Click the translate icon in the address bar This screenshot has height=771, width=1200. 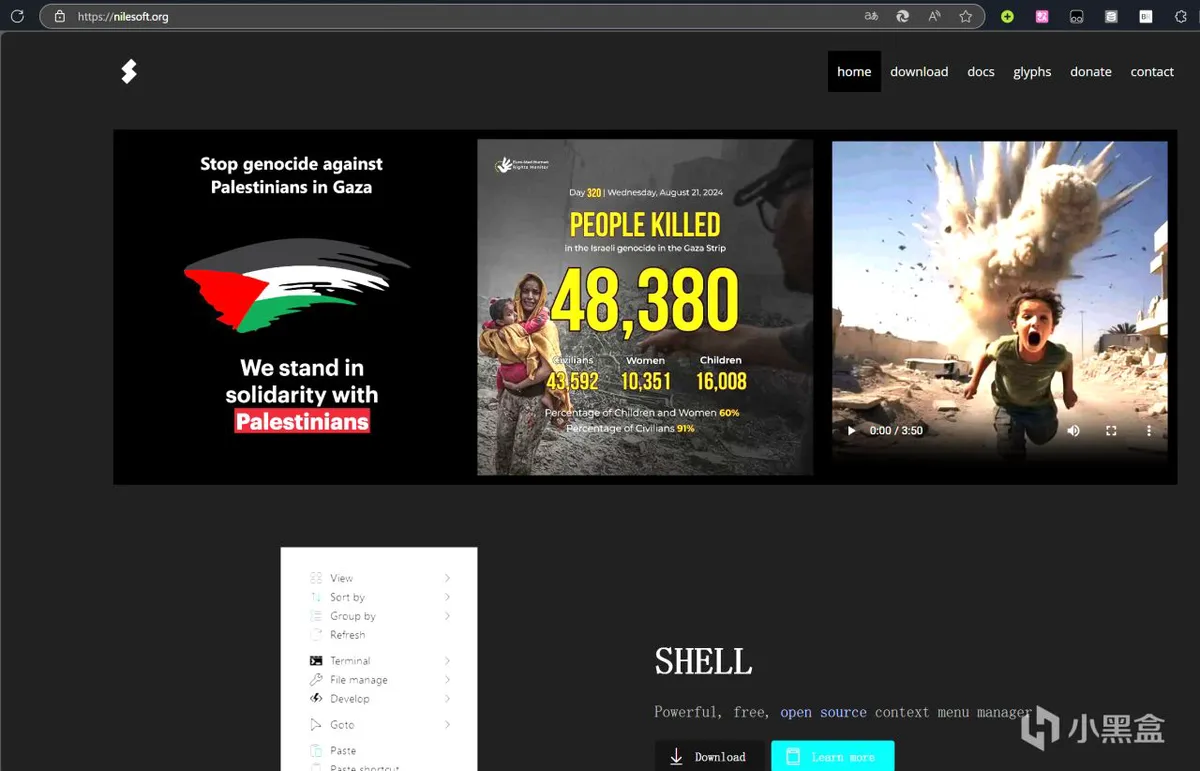click(x=872, y=16)
